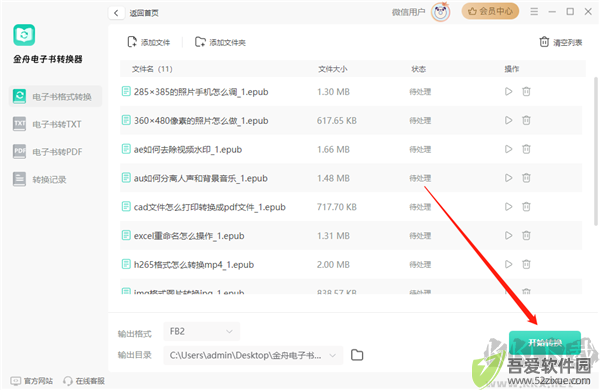Select file cad文件怎么打印转换成pdf文件_1.epub
The width and height of the screenshot is (600, 390).
(x=210, y=207)
